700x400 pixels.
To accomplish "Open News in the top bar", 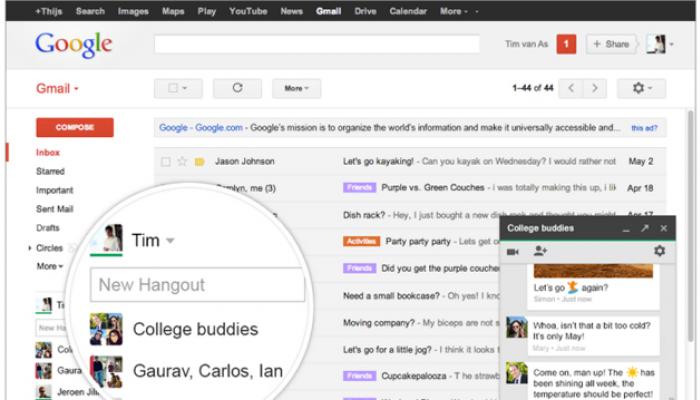I will pos(292,11).
